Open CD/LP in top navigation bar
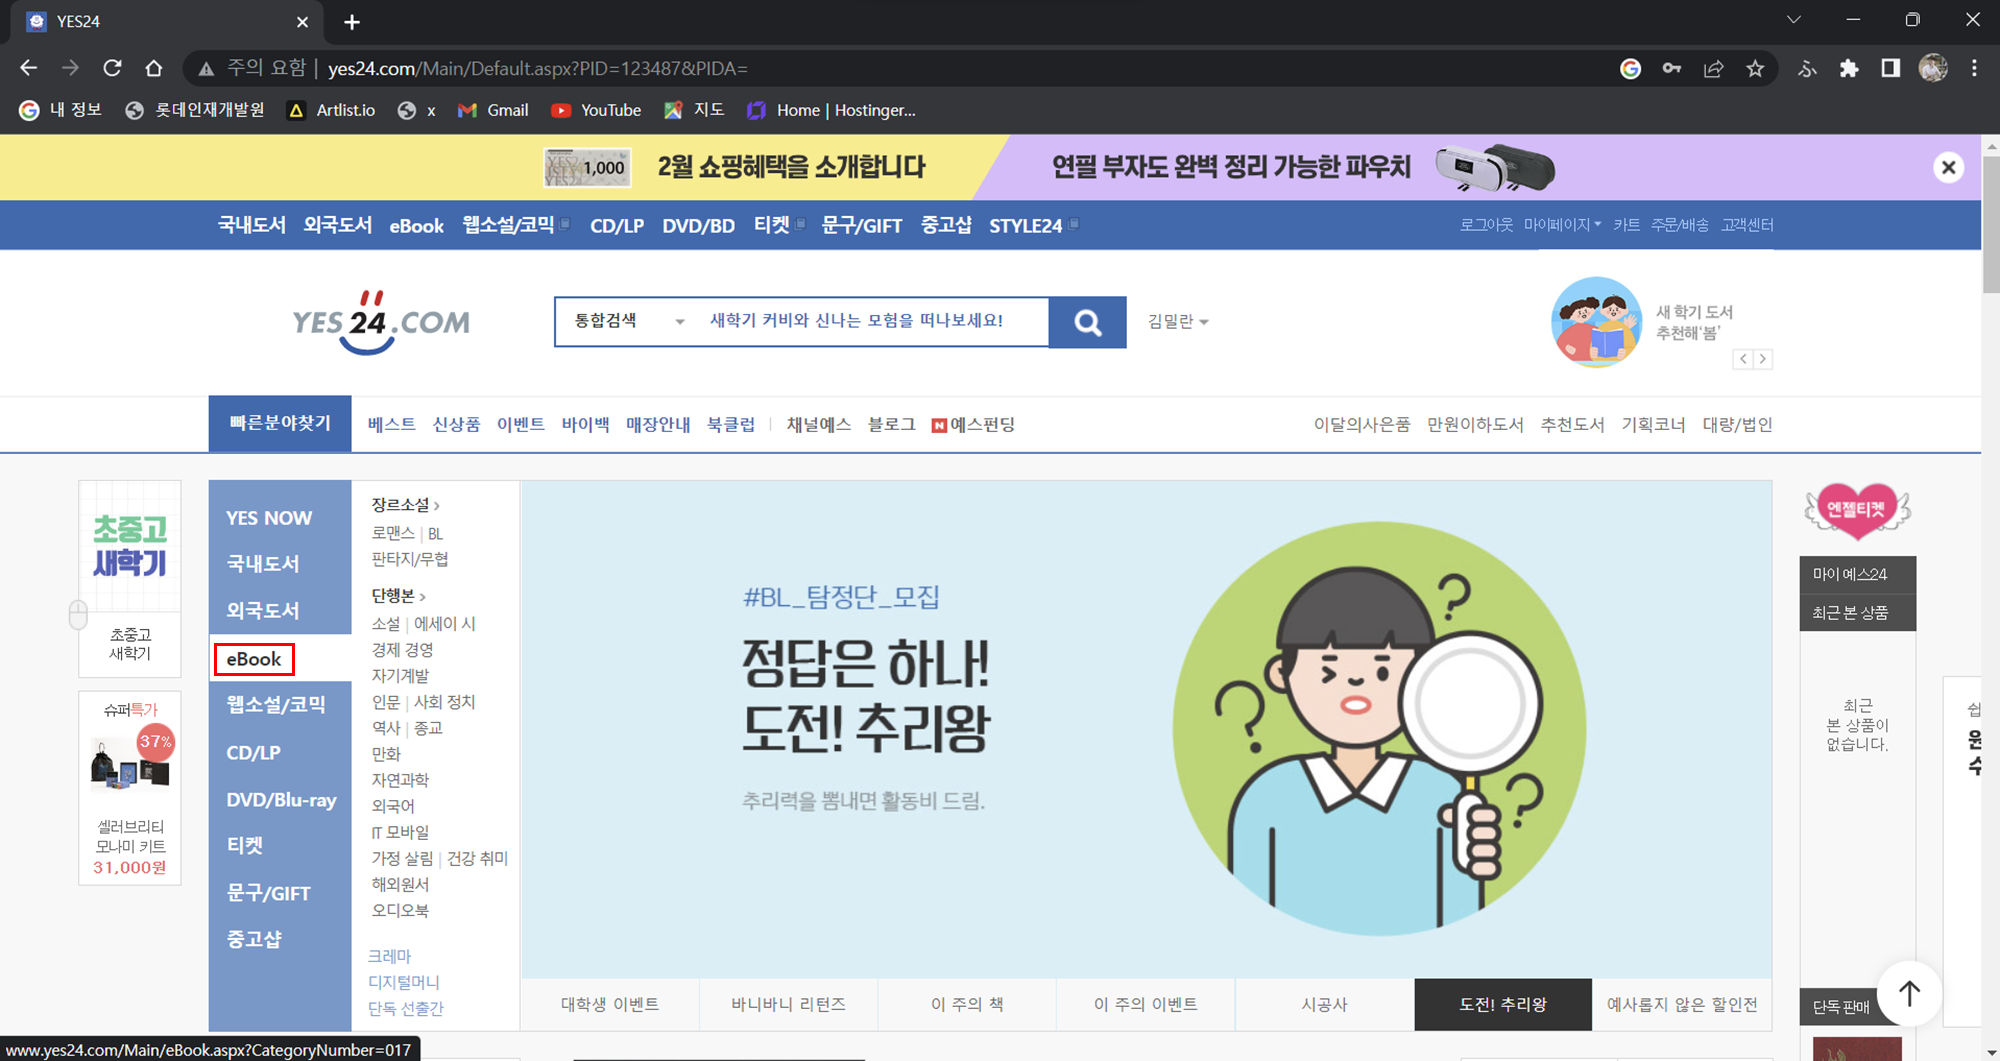This screenshot has width=2000, height=1061. pos(617,225)
